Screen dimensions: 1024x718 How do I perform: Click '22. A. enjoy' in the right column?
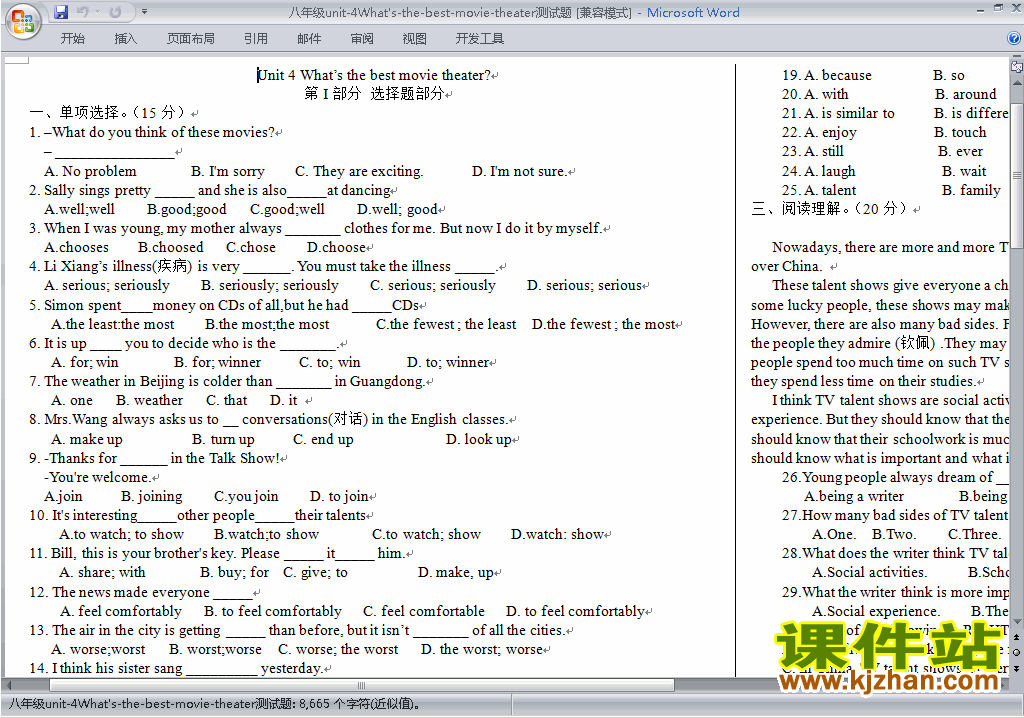[x=820, y=133]
